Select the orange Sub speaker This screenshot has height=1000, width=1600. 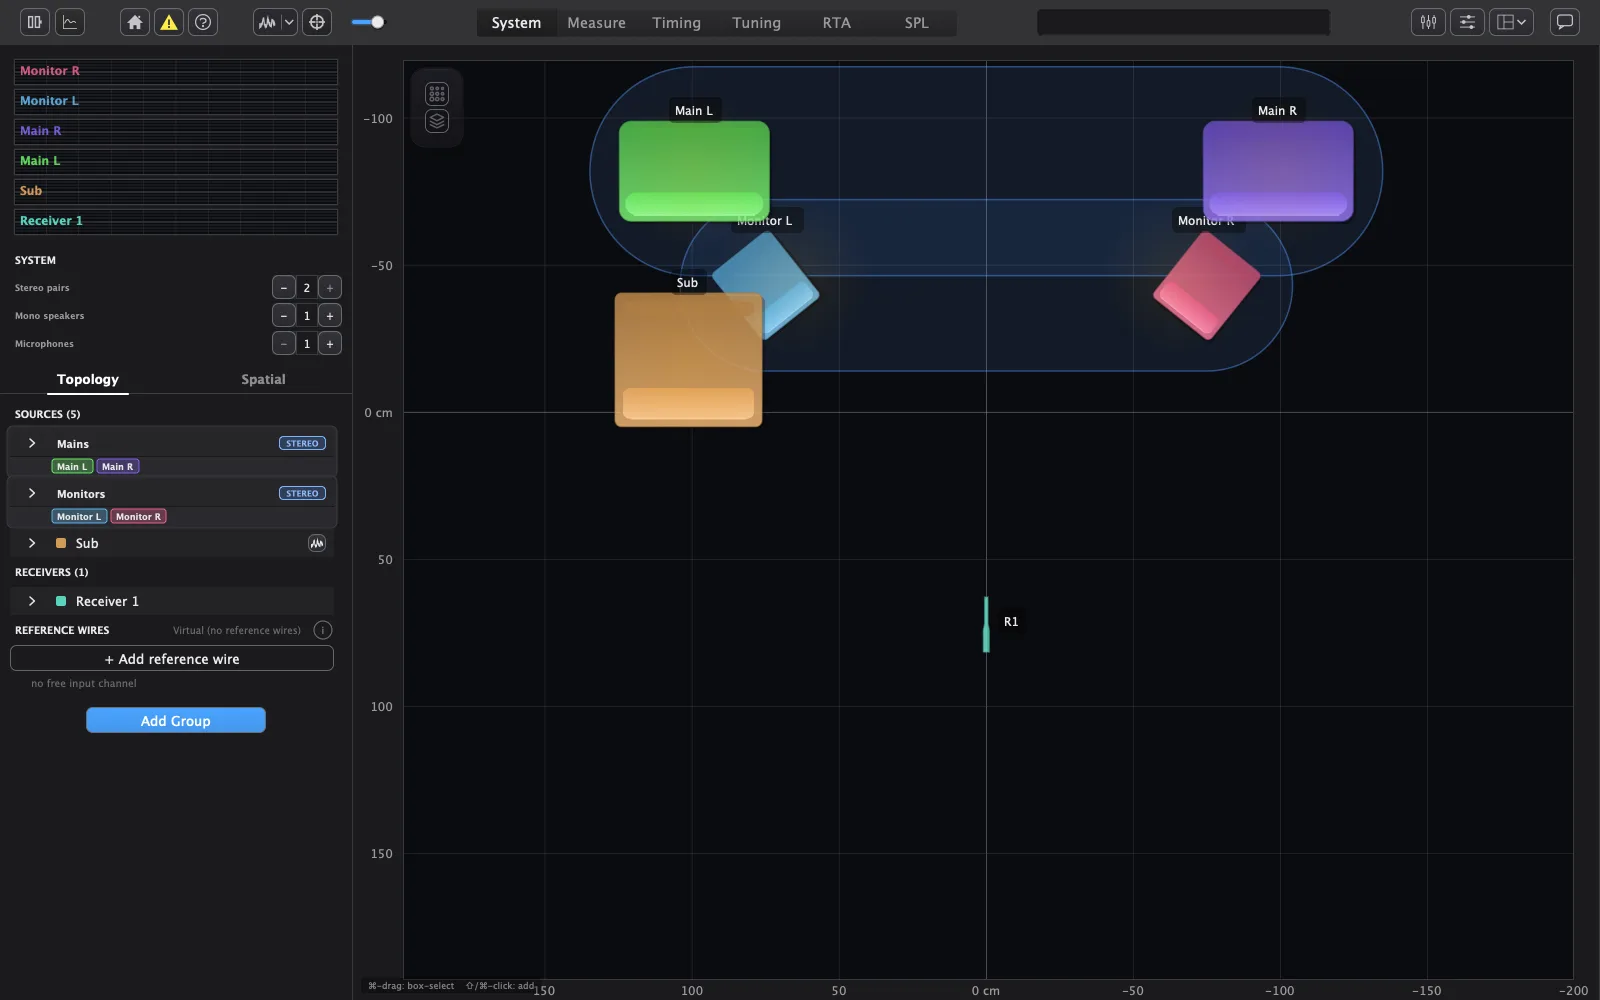click(x=688, y=360)
